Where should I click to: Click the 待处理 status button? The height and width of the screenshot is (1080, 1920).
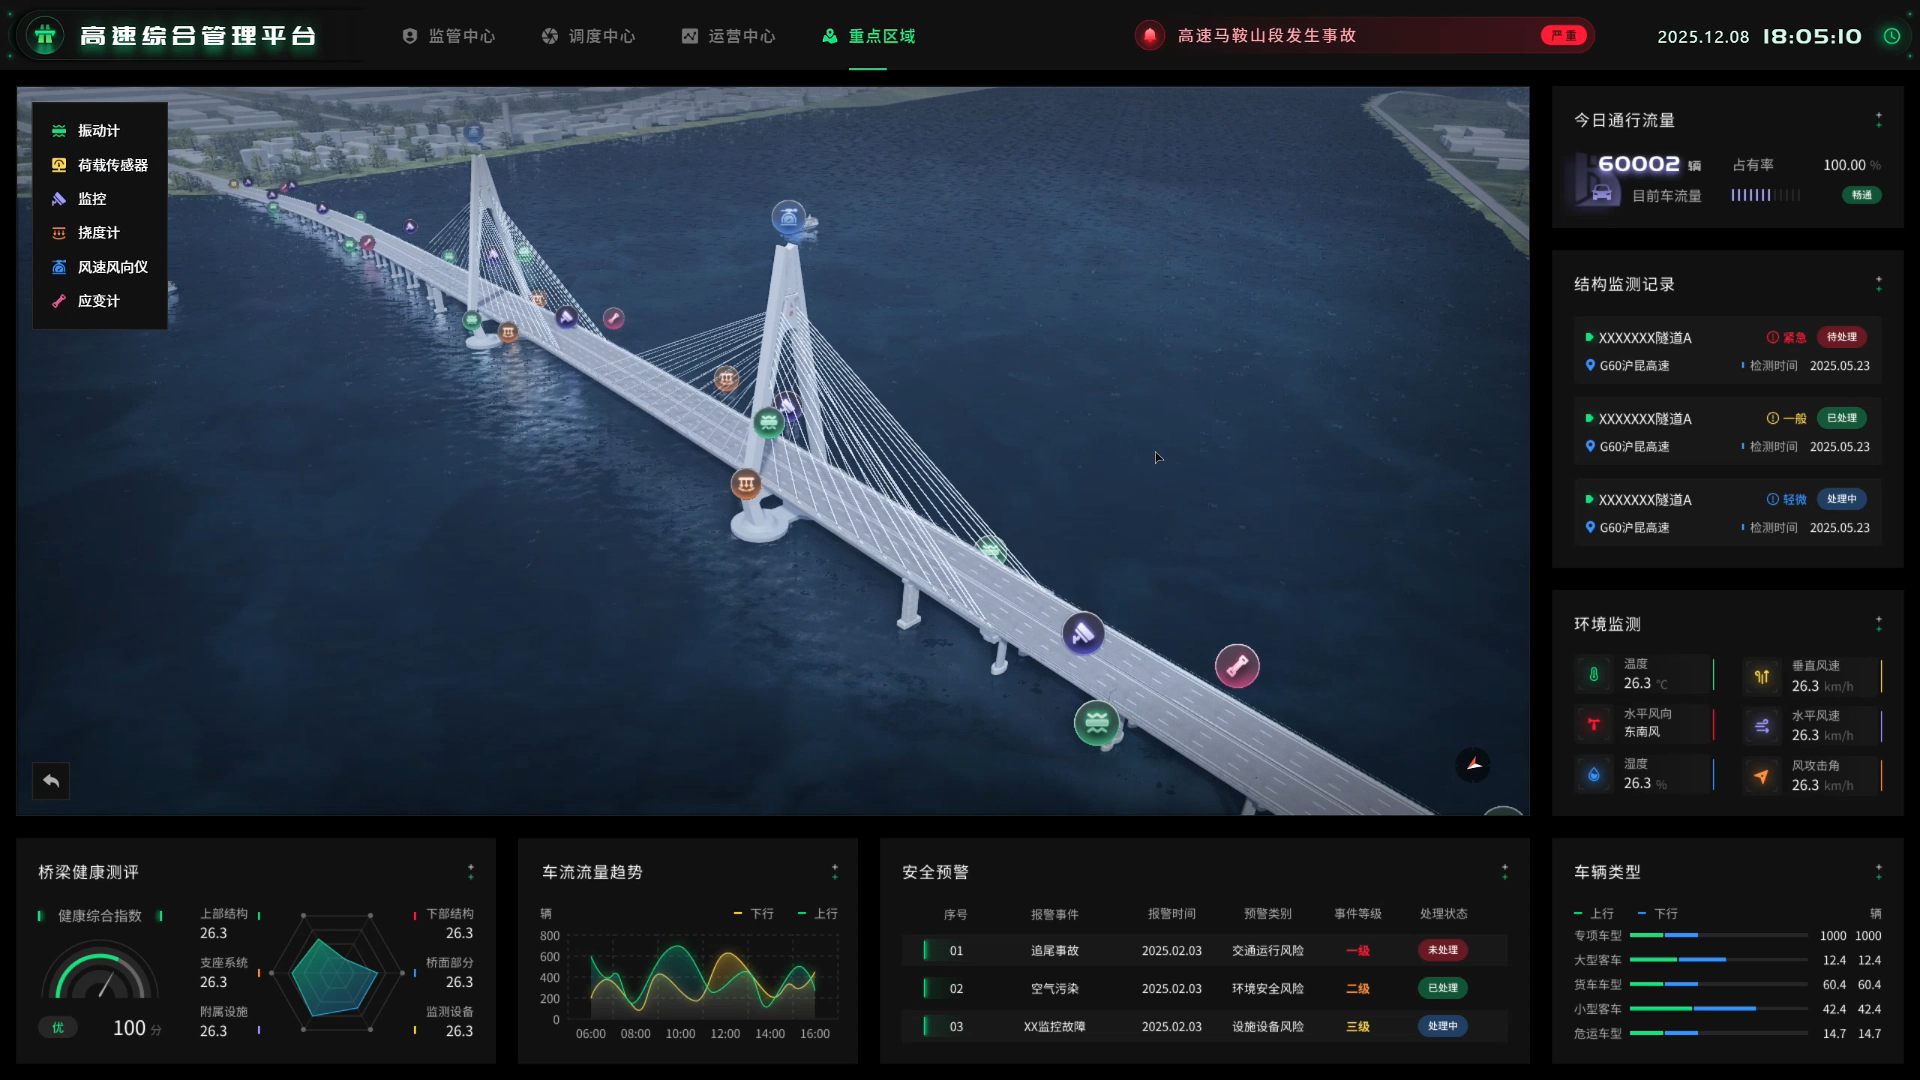pyautogui.click(x=1841, y=337)
